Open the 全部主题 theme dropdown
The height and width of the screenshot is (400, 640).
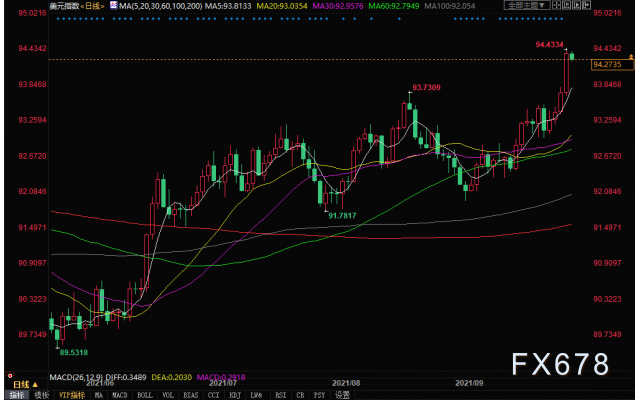click(527, 5)
